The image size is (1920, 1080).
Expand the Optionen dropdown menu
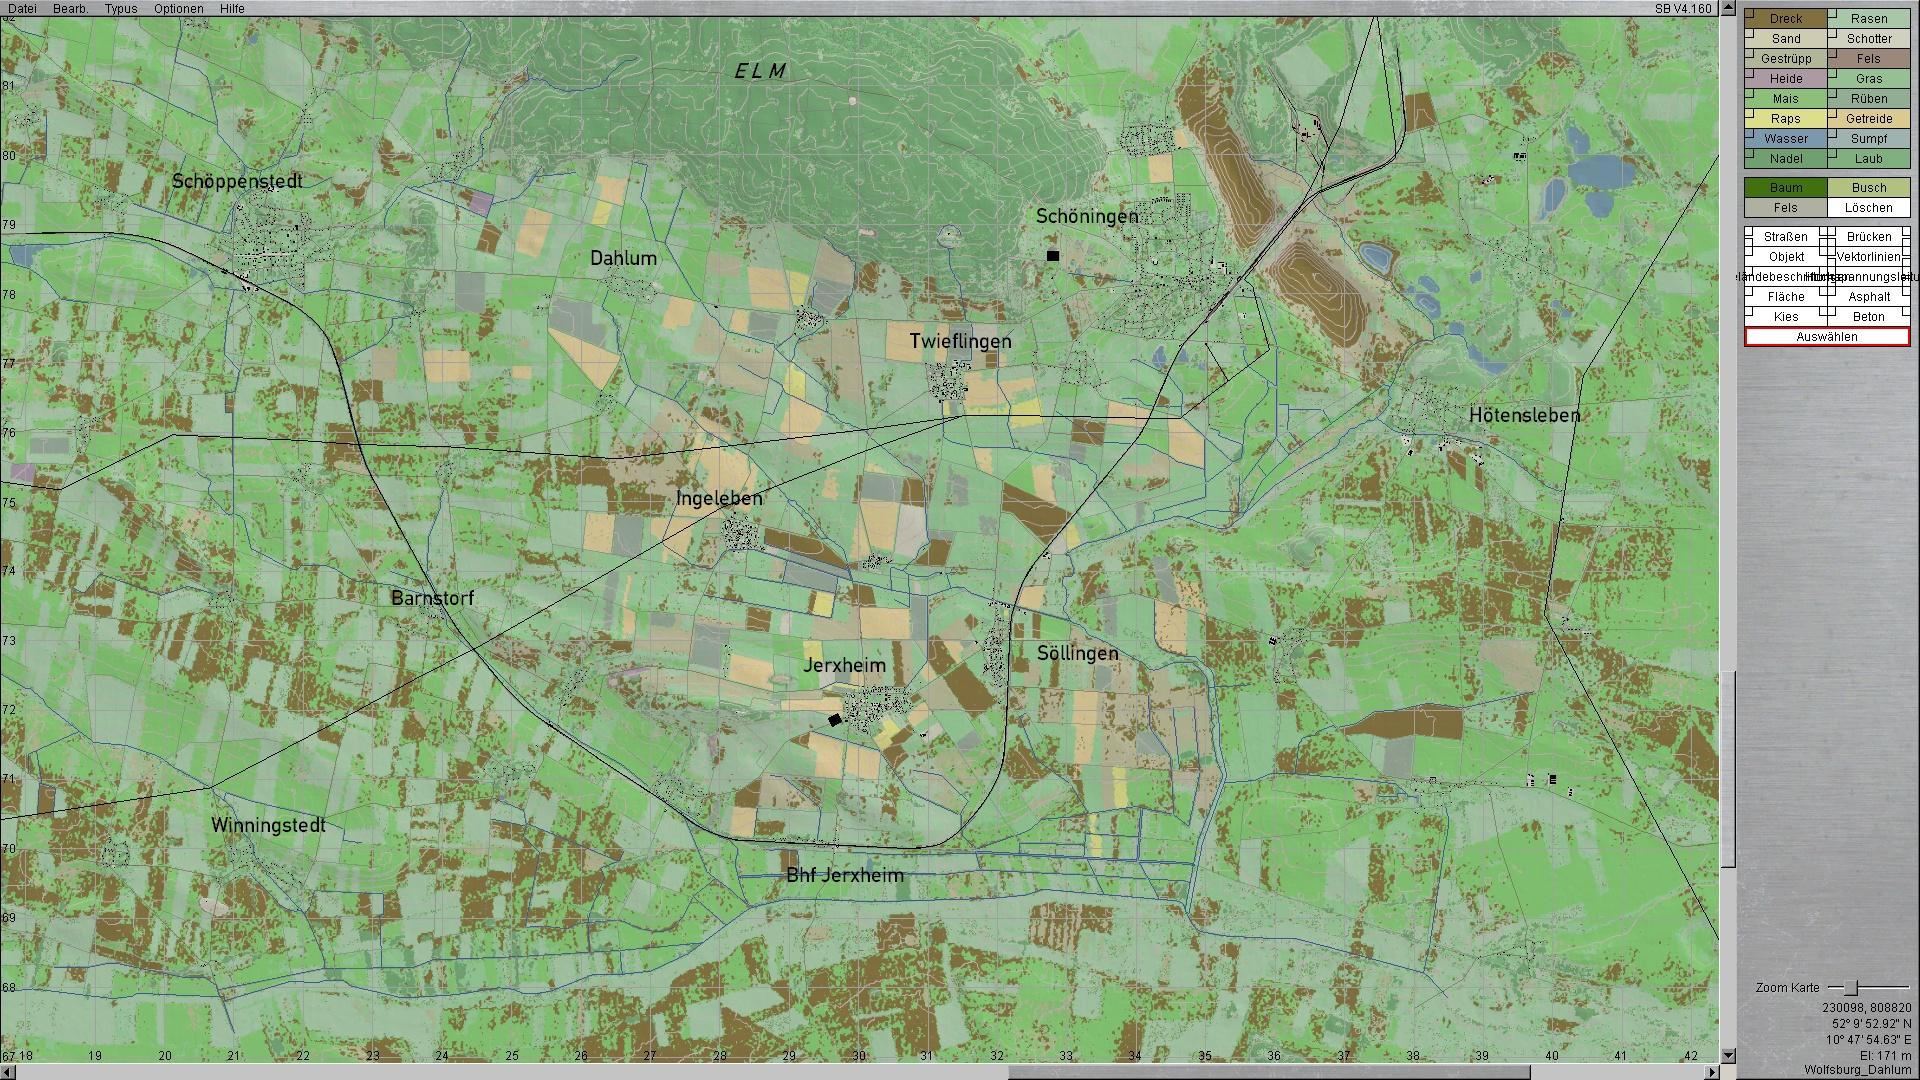179,9
